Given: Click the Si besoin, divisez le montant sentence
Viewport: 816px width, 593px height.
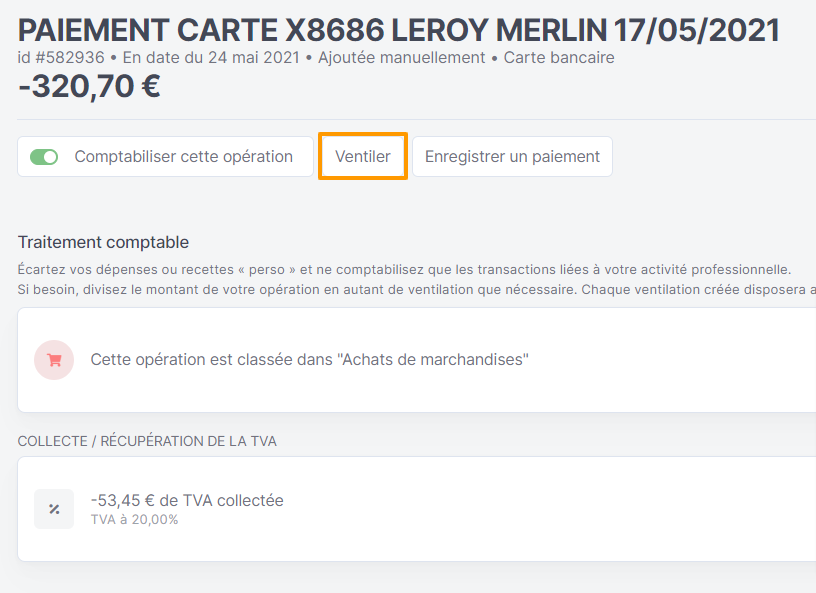Looking at the screenshot, I should (416, 289).
